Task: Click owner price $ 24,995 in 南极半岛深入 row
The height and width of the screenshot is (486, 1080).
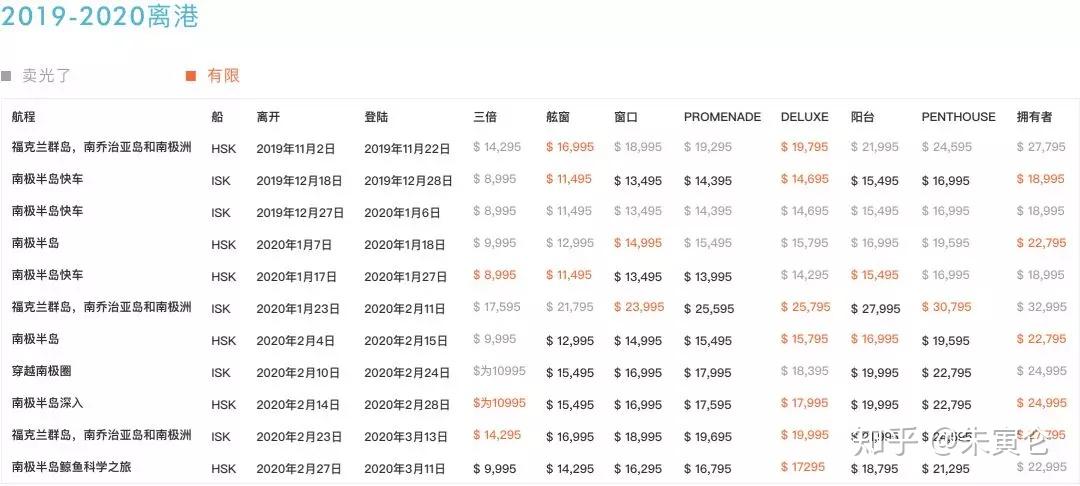Action: coord(1041,403)
